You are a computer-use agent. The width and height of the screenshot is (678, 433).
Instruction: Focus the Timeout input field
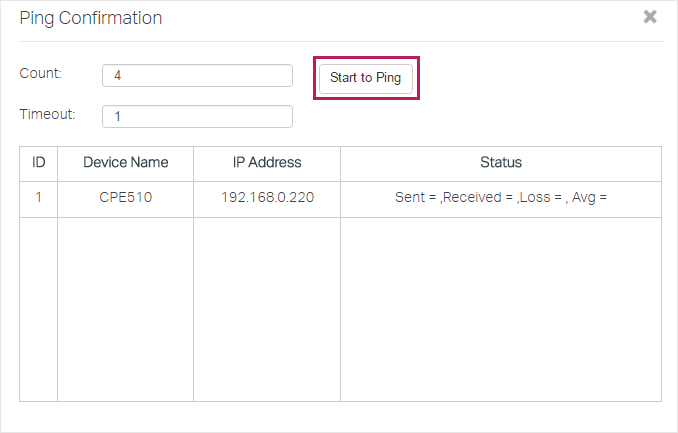(x=197, y=117)
